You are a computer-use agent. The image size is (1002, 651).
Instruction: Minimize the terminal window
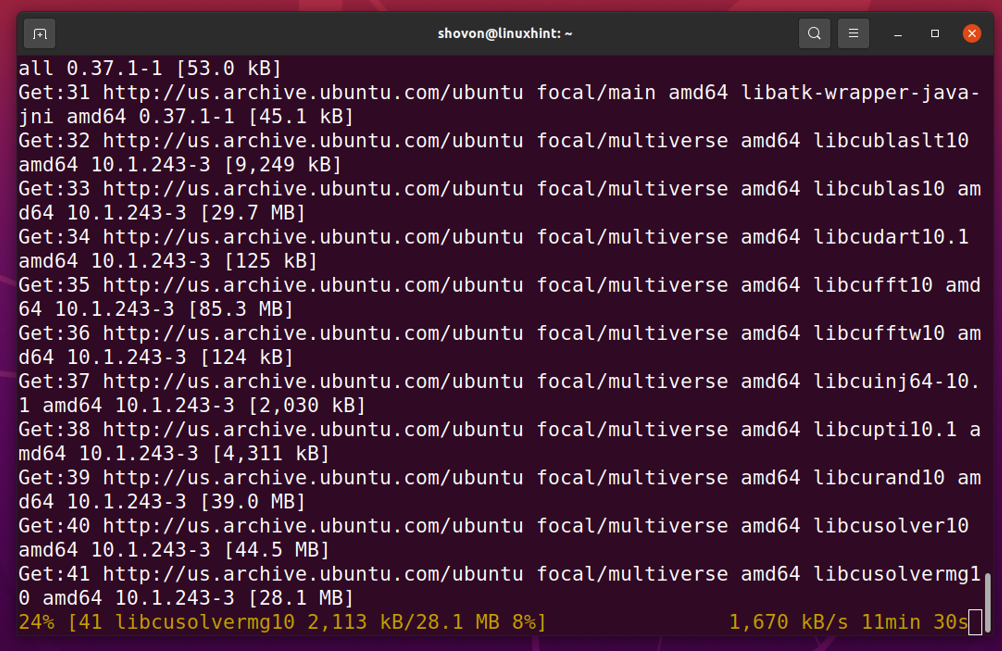pos(898,34)
